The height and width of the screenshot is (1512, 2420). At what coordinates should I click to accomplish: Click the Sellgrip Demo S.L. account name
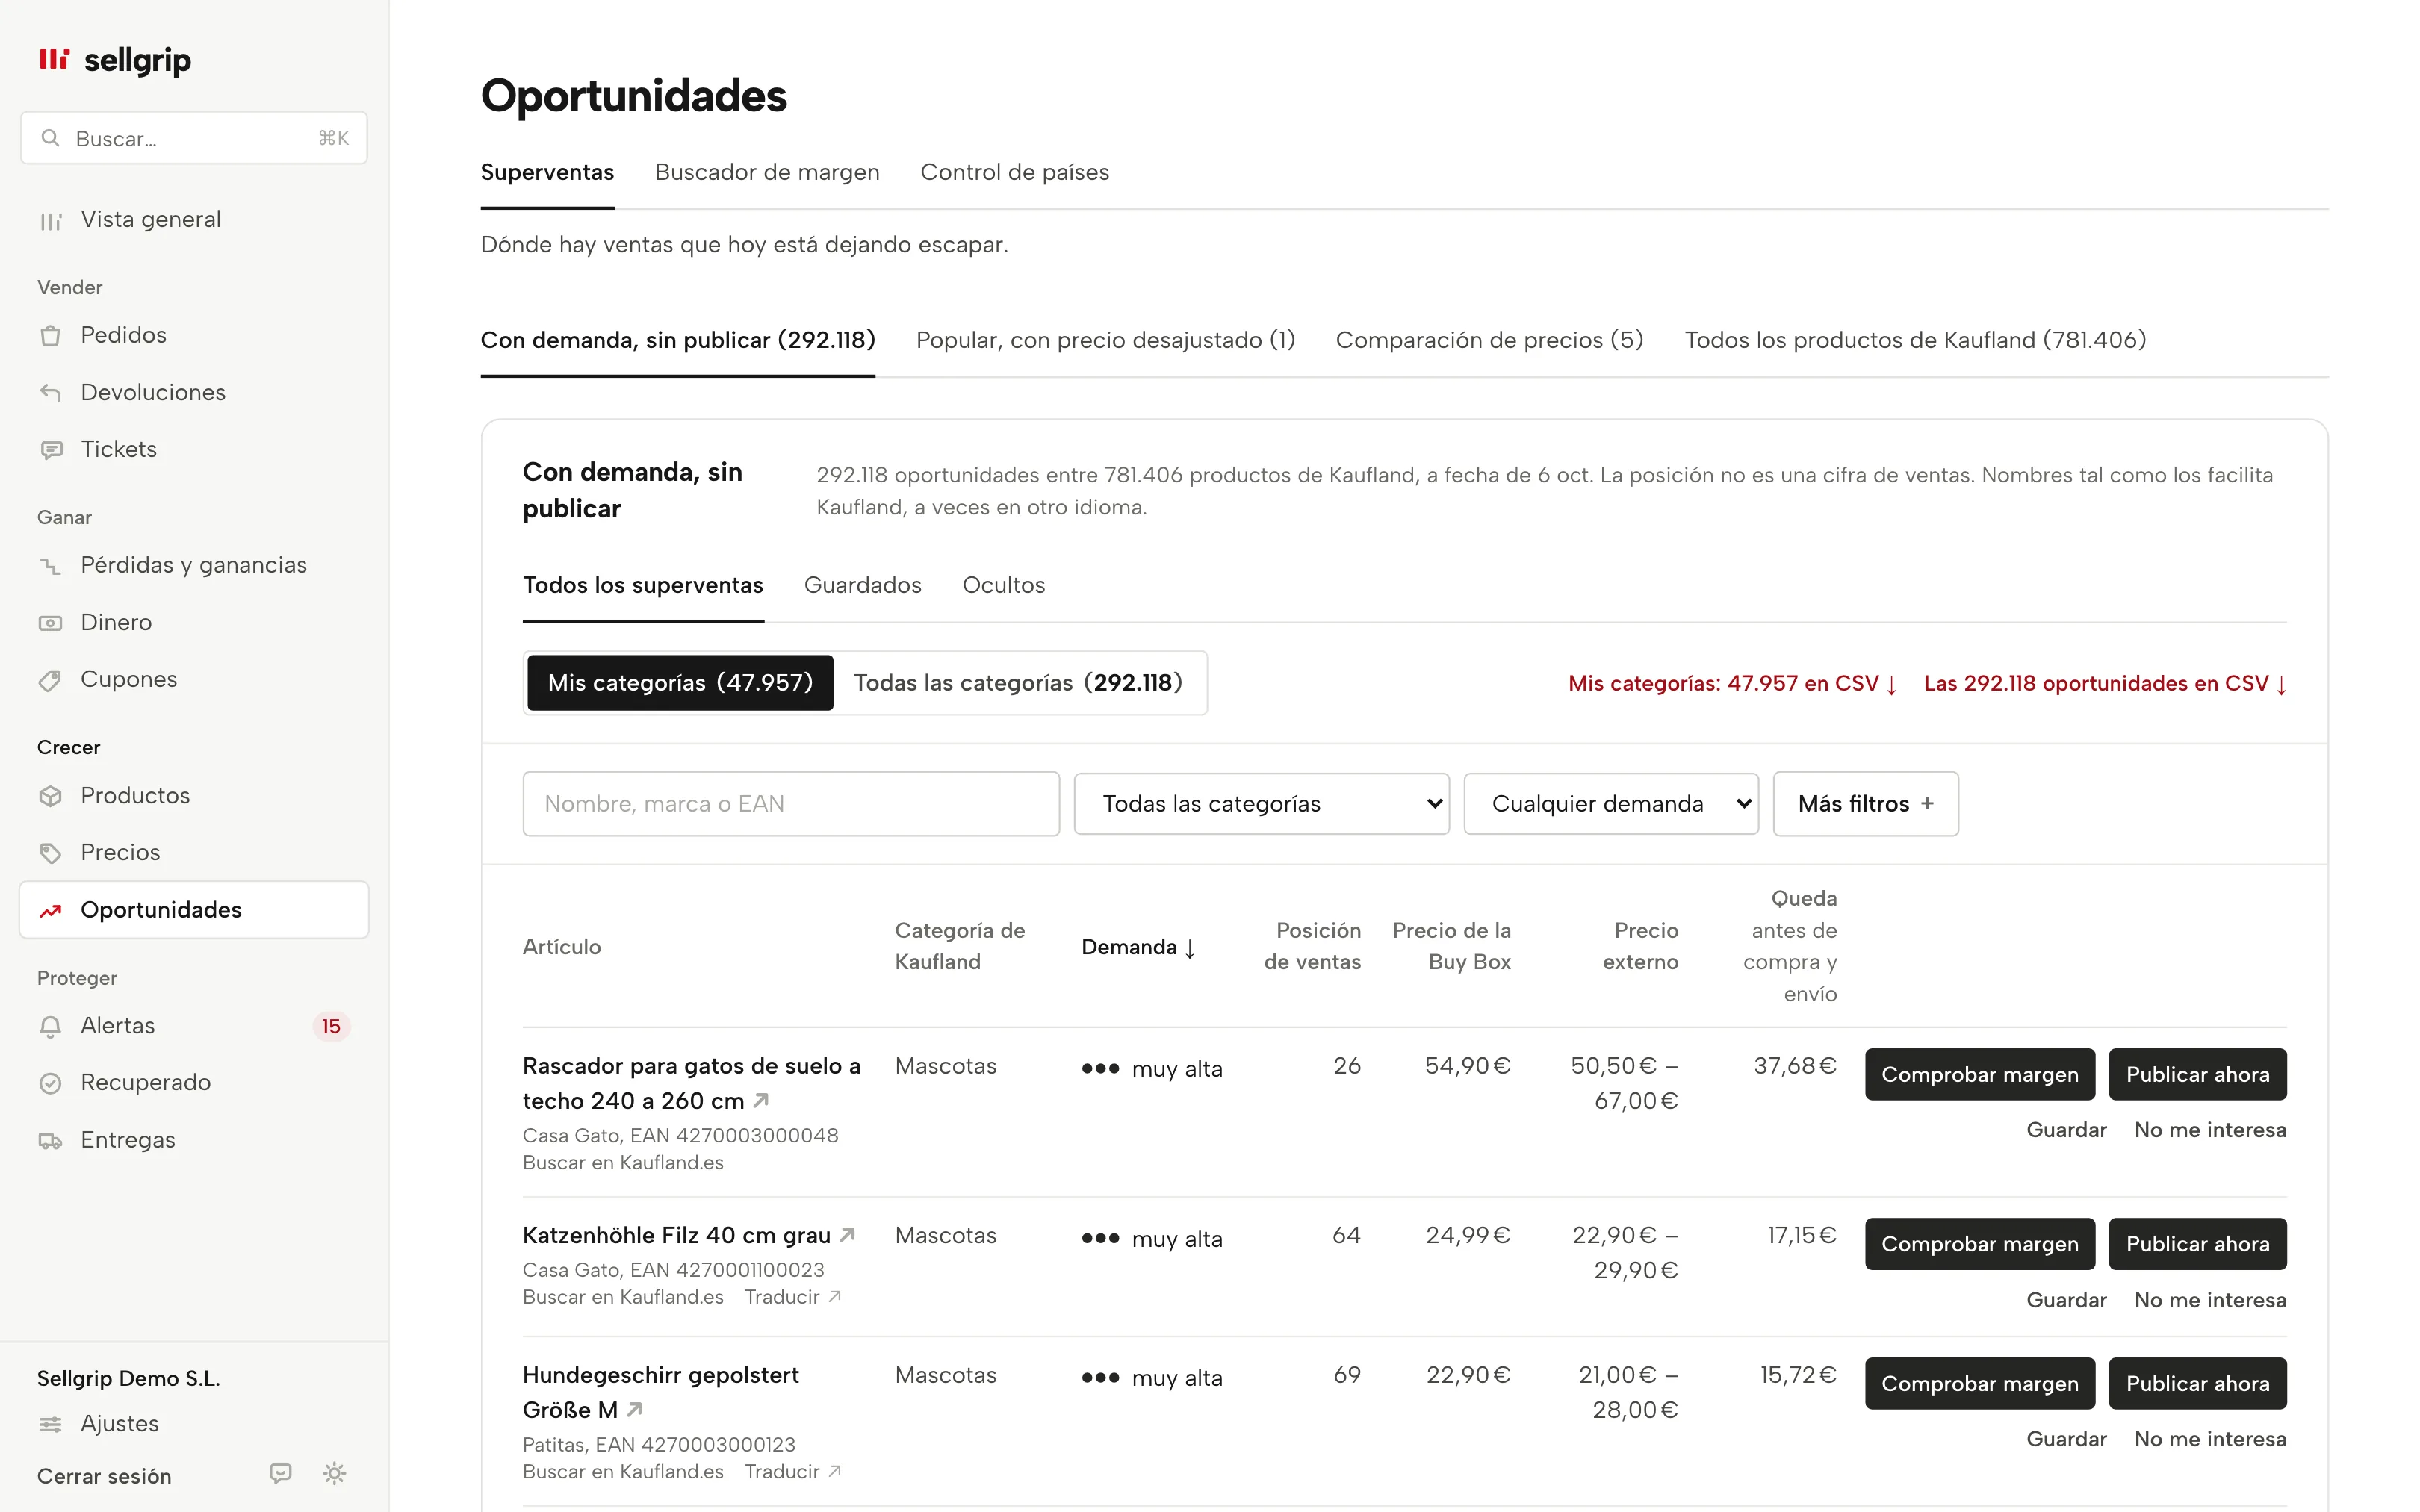pyautogui.click(x=128, y=1378)
